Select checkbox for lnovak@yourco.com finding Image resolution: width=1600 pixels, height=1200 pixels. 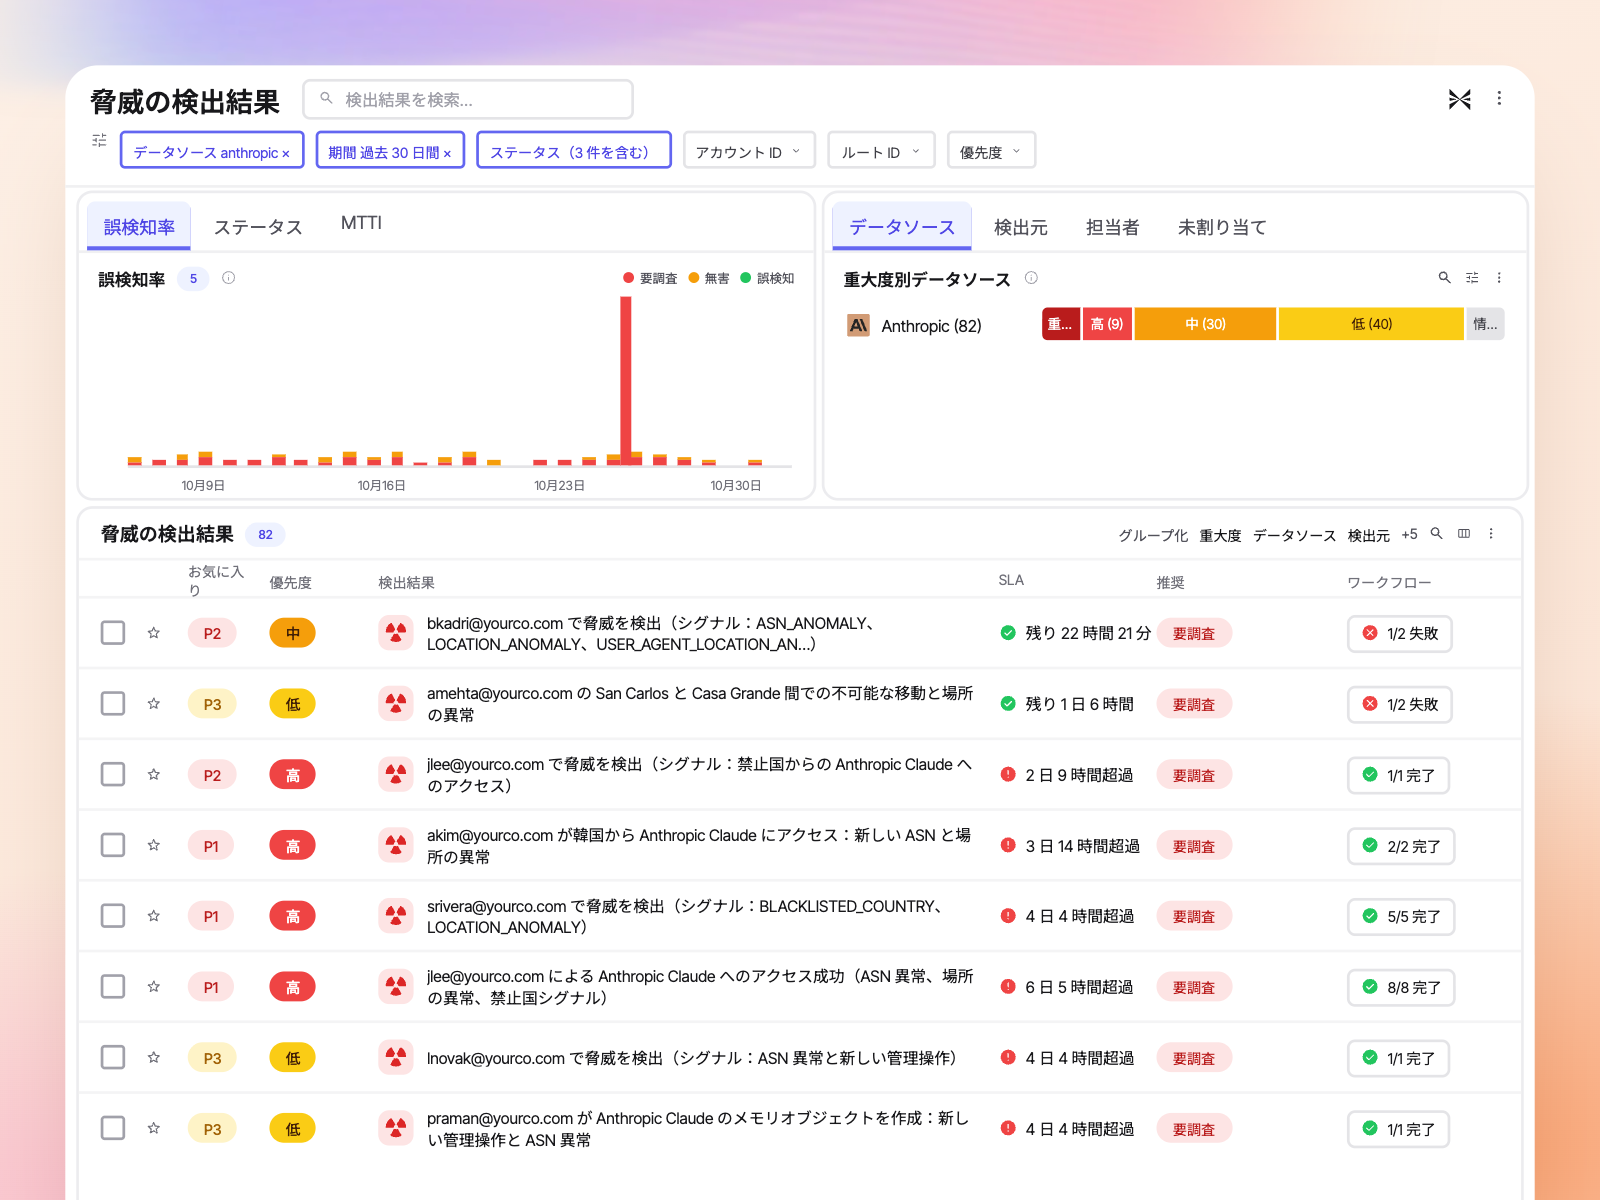coord(113,1058)
